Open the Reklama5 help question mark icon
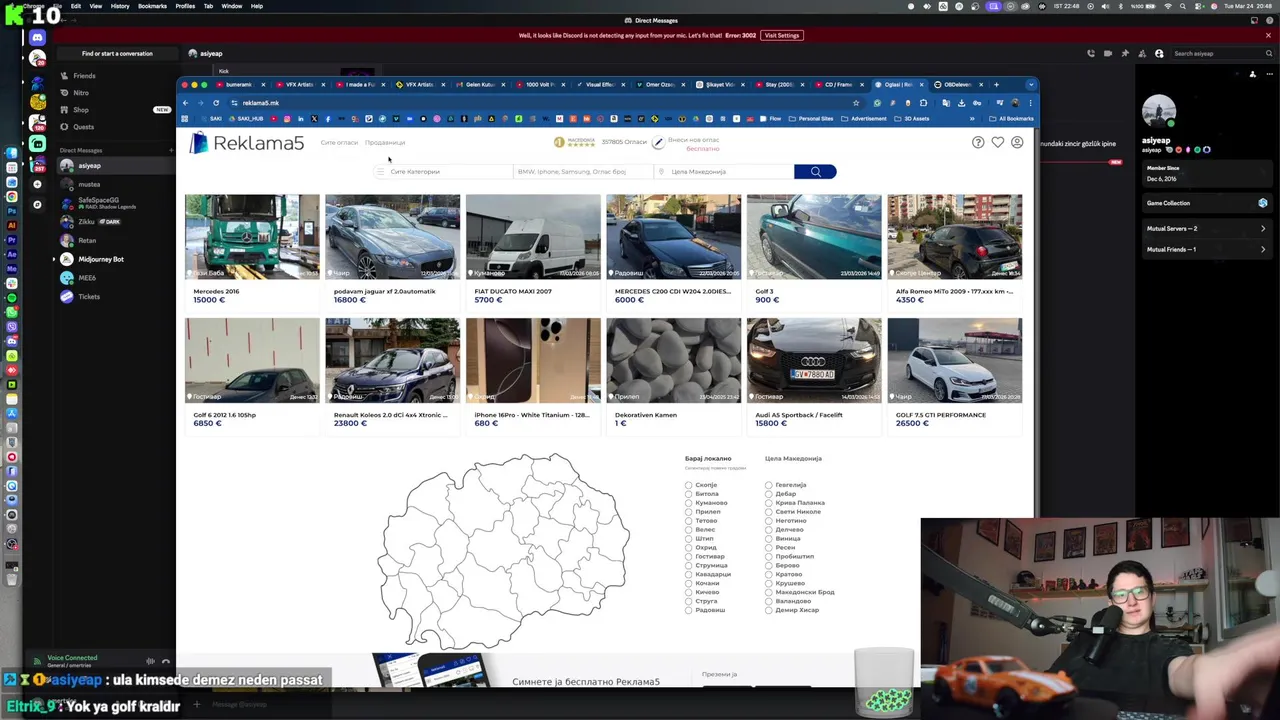 (978, 143)
